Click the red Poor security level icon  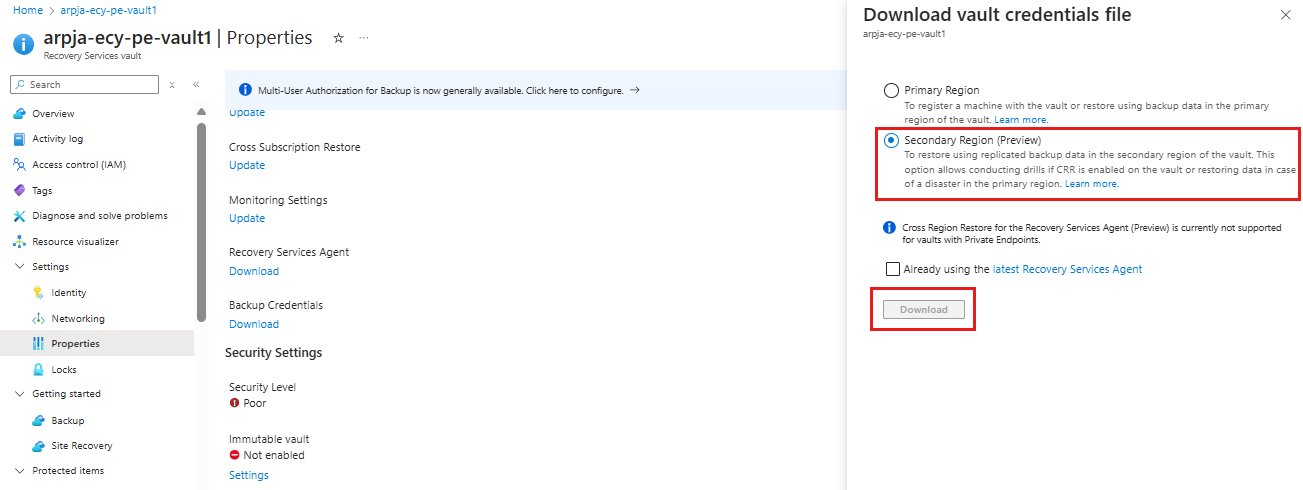(234, 403)
